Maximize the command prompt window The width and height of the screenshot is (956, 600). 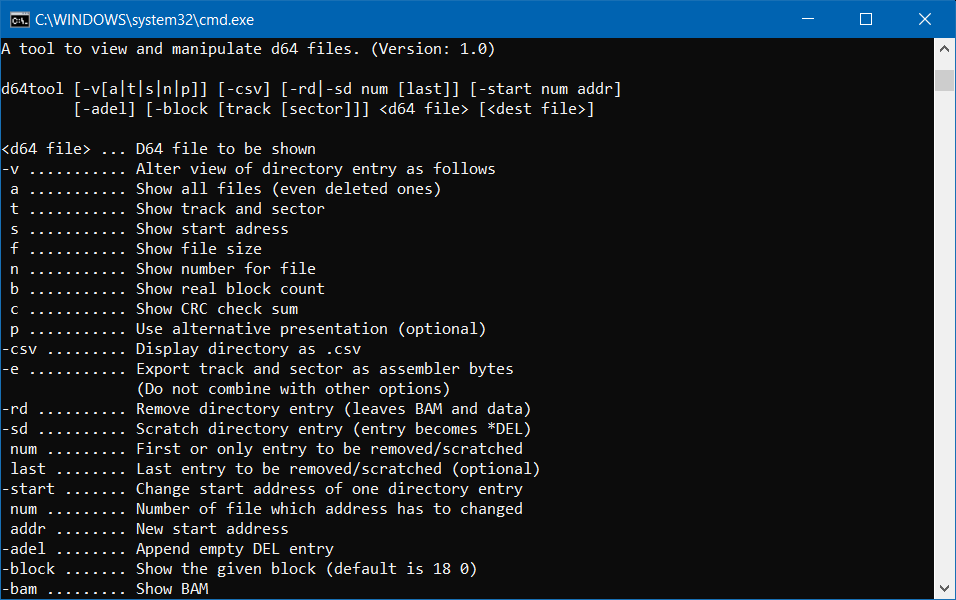866,20
